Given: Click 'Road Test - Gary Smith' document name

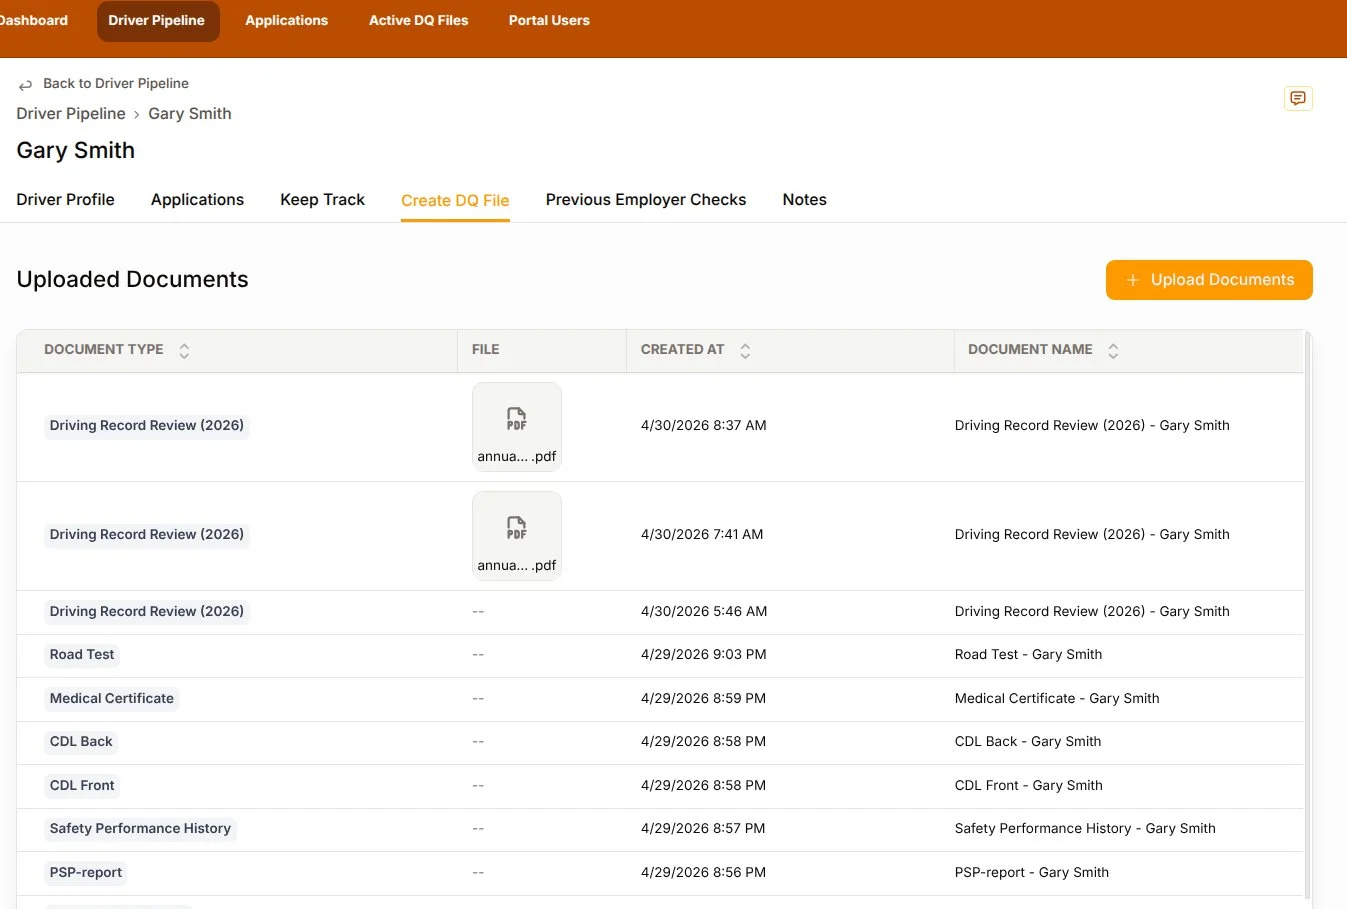Looking at the screenshot, I should 1028,655.
